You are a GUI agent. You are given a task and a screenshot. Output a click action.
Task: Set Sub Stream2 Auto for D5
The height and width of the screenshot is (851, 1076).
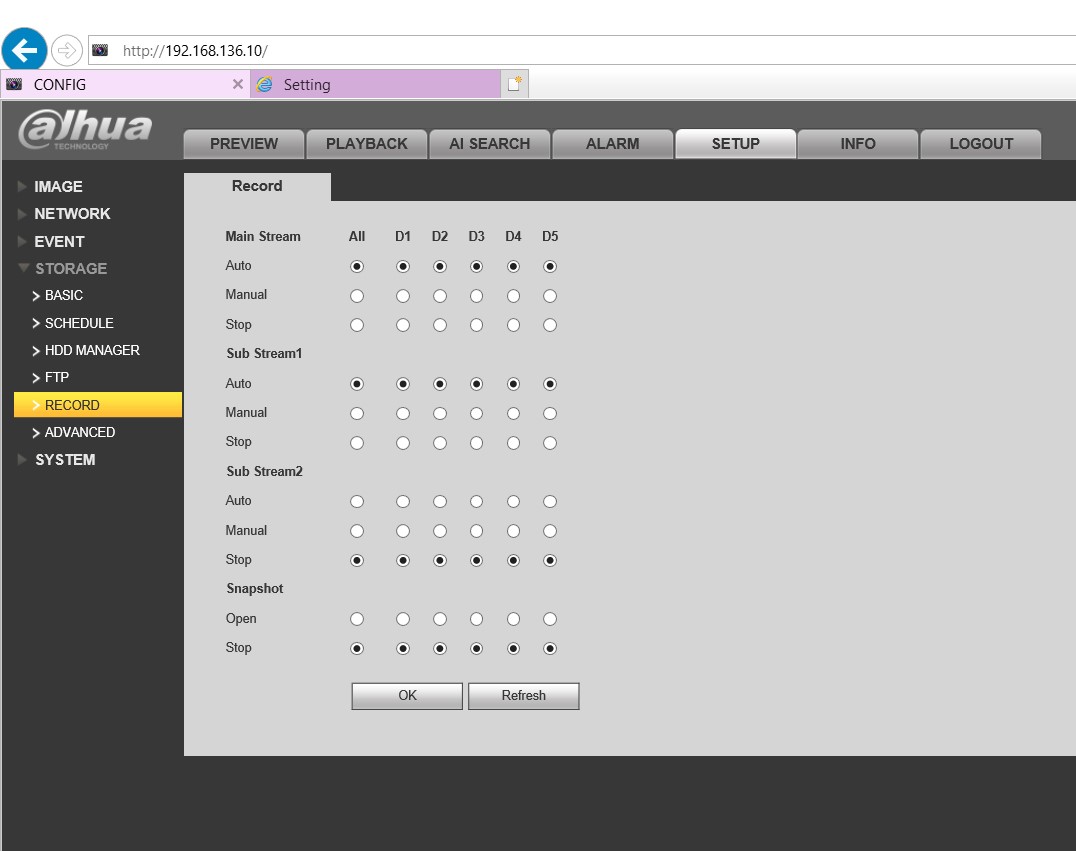coord(550,502)
